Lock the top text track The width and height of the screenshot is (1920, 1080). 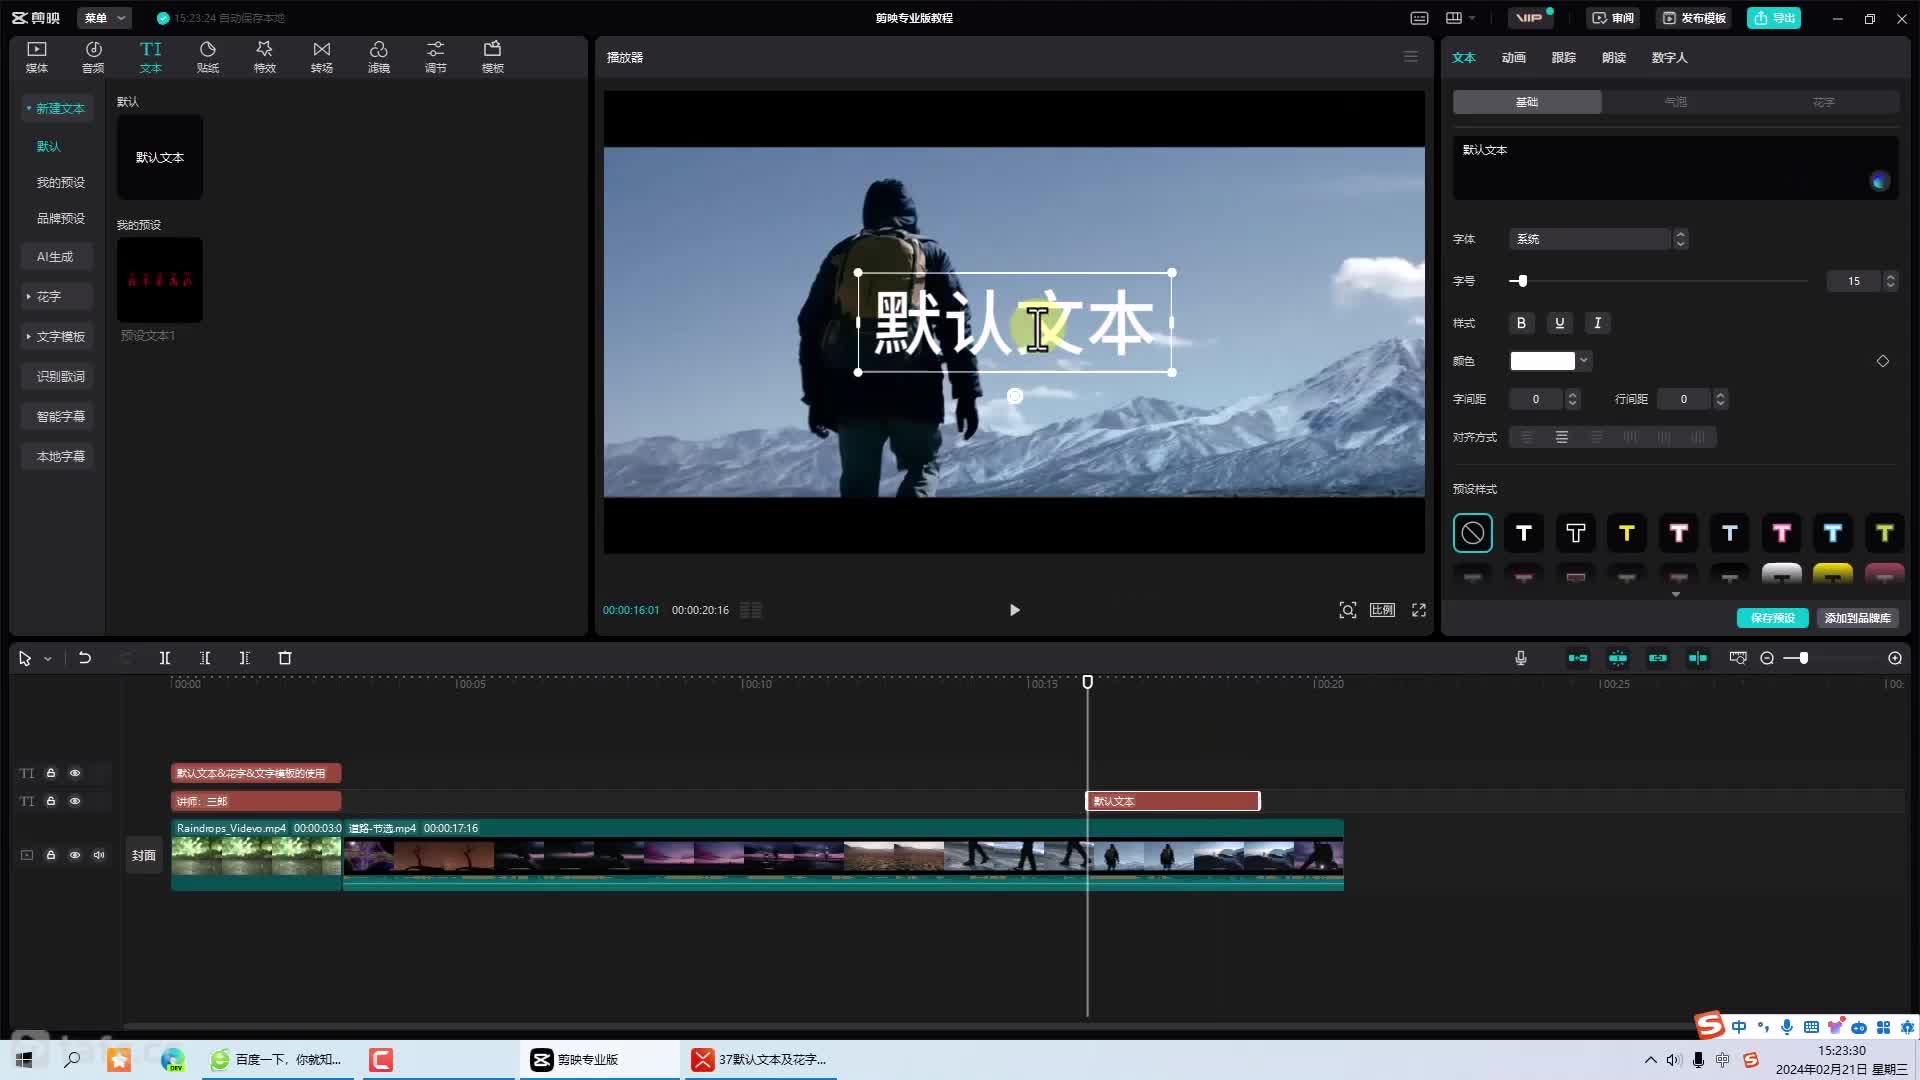click(51, 773)
